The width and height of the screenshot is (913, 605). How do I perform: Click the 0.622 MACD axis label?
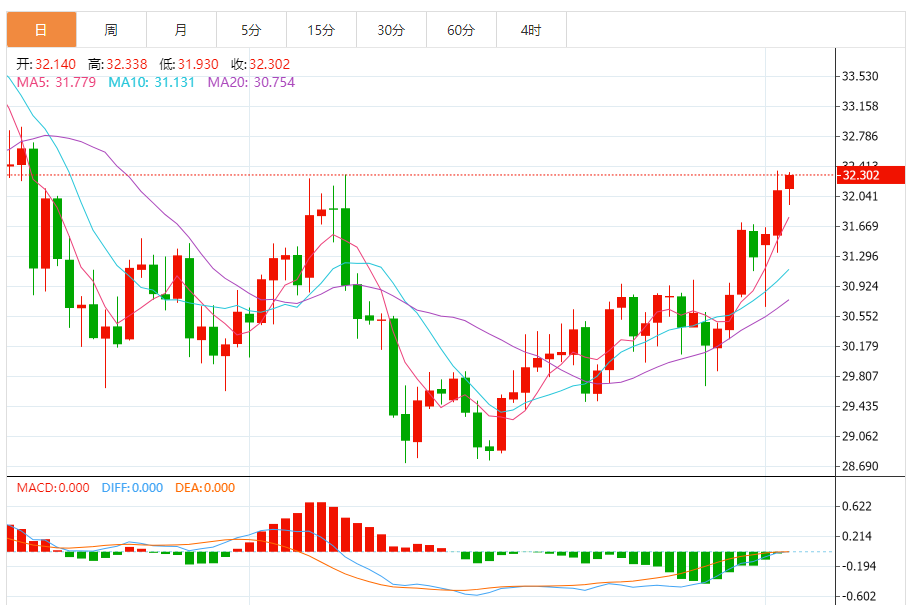coord(857,507)
